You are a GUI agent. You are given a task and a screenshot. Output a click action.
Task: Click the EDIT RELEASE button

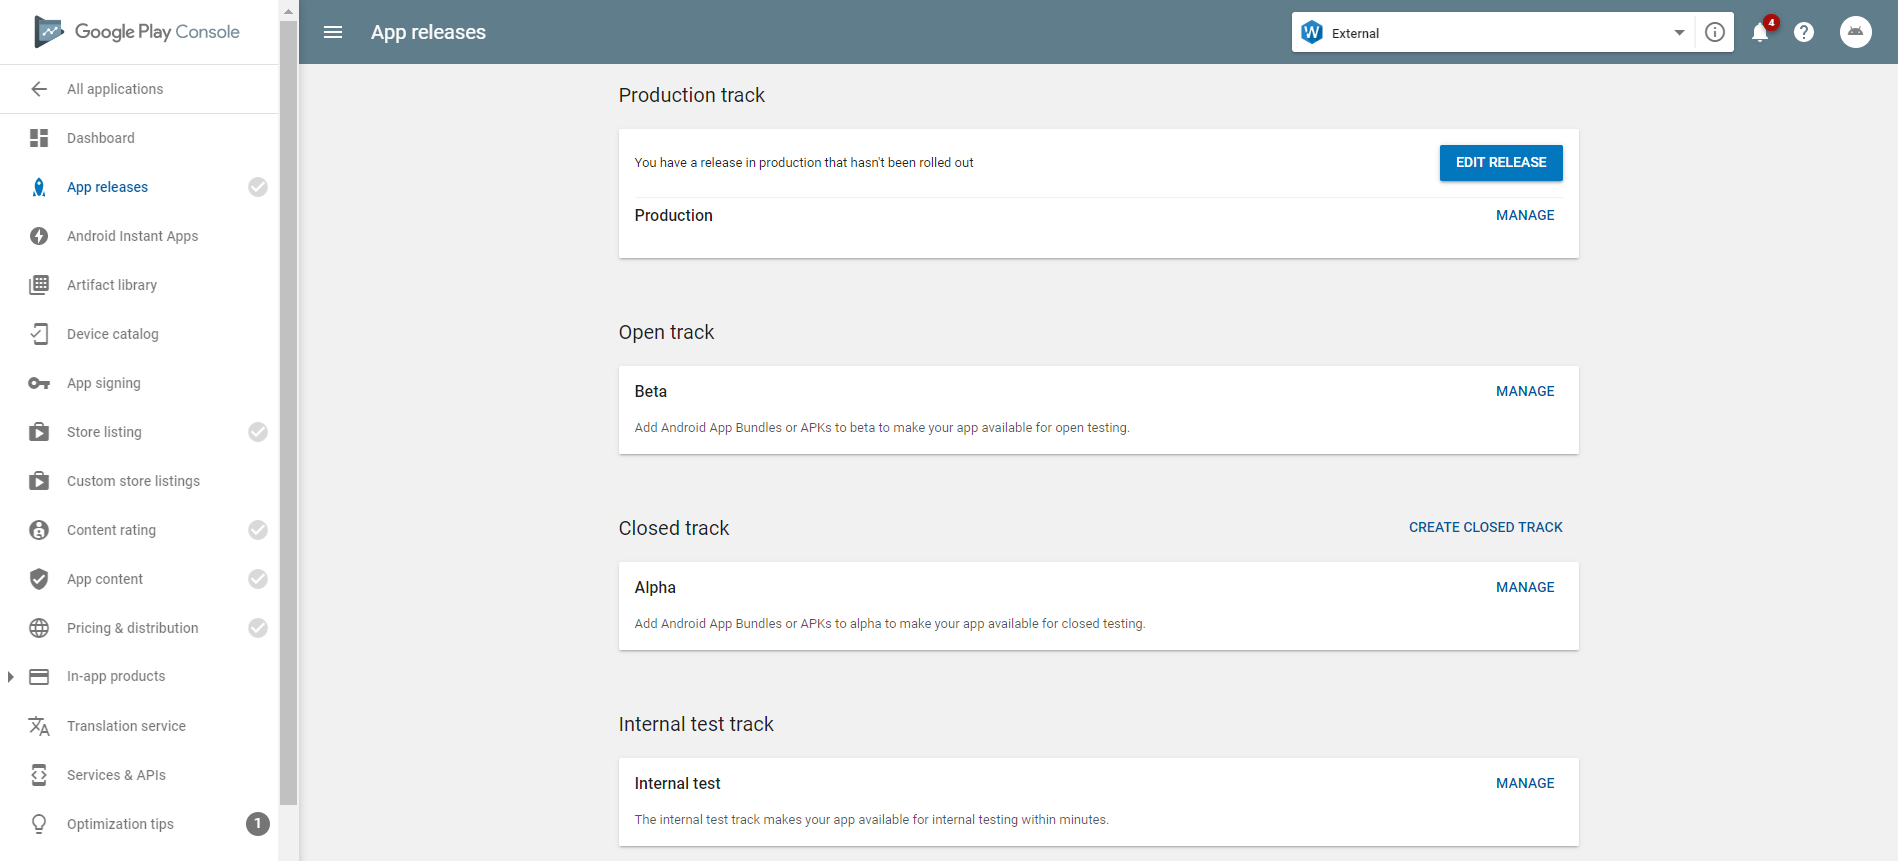coord(1501,163)
